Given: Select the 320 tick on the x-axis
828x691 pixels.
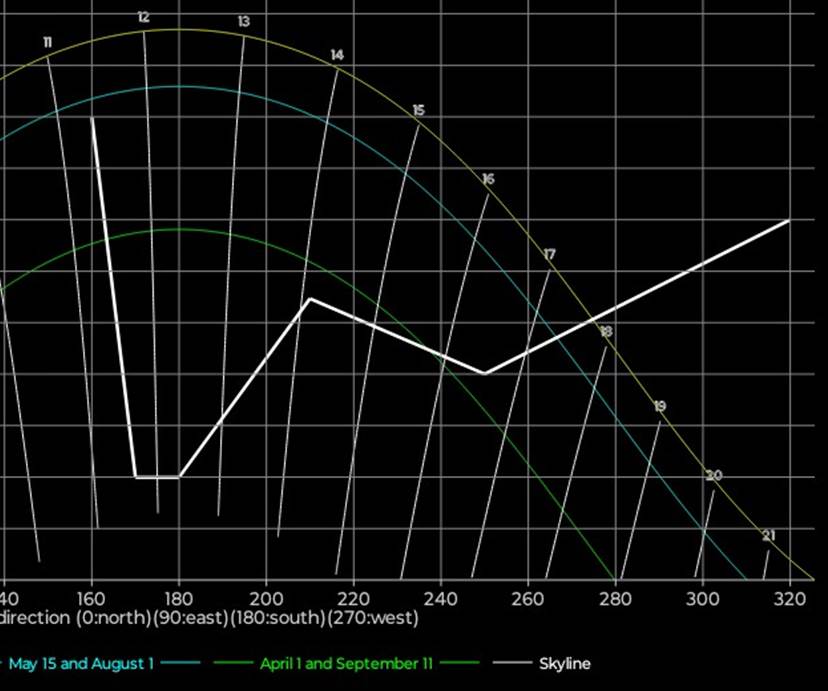Looking at the screenshot, I should click(789, 598).
